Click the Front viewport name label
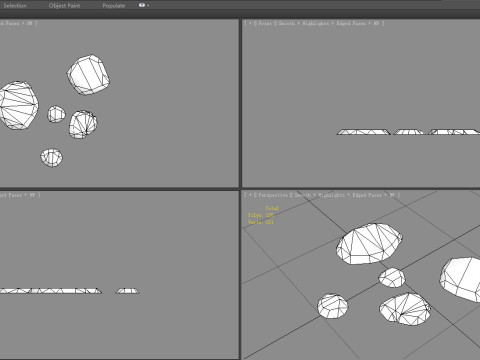480x360 pixels. [265, 23]
